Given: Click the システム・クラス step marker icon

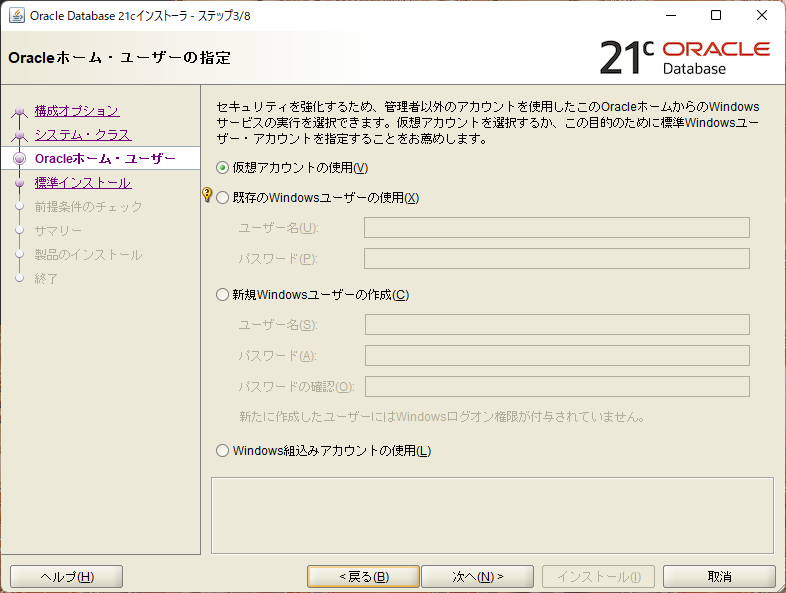Looking at the screenshot, I should coord(20,135).
